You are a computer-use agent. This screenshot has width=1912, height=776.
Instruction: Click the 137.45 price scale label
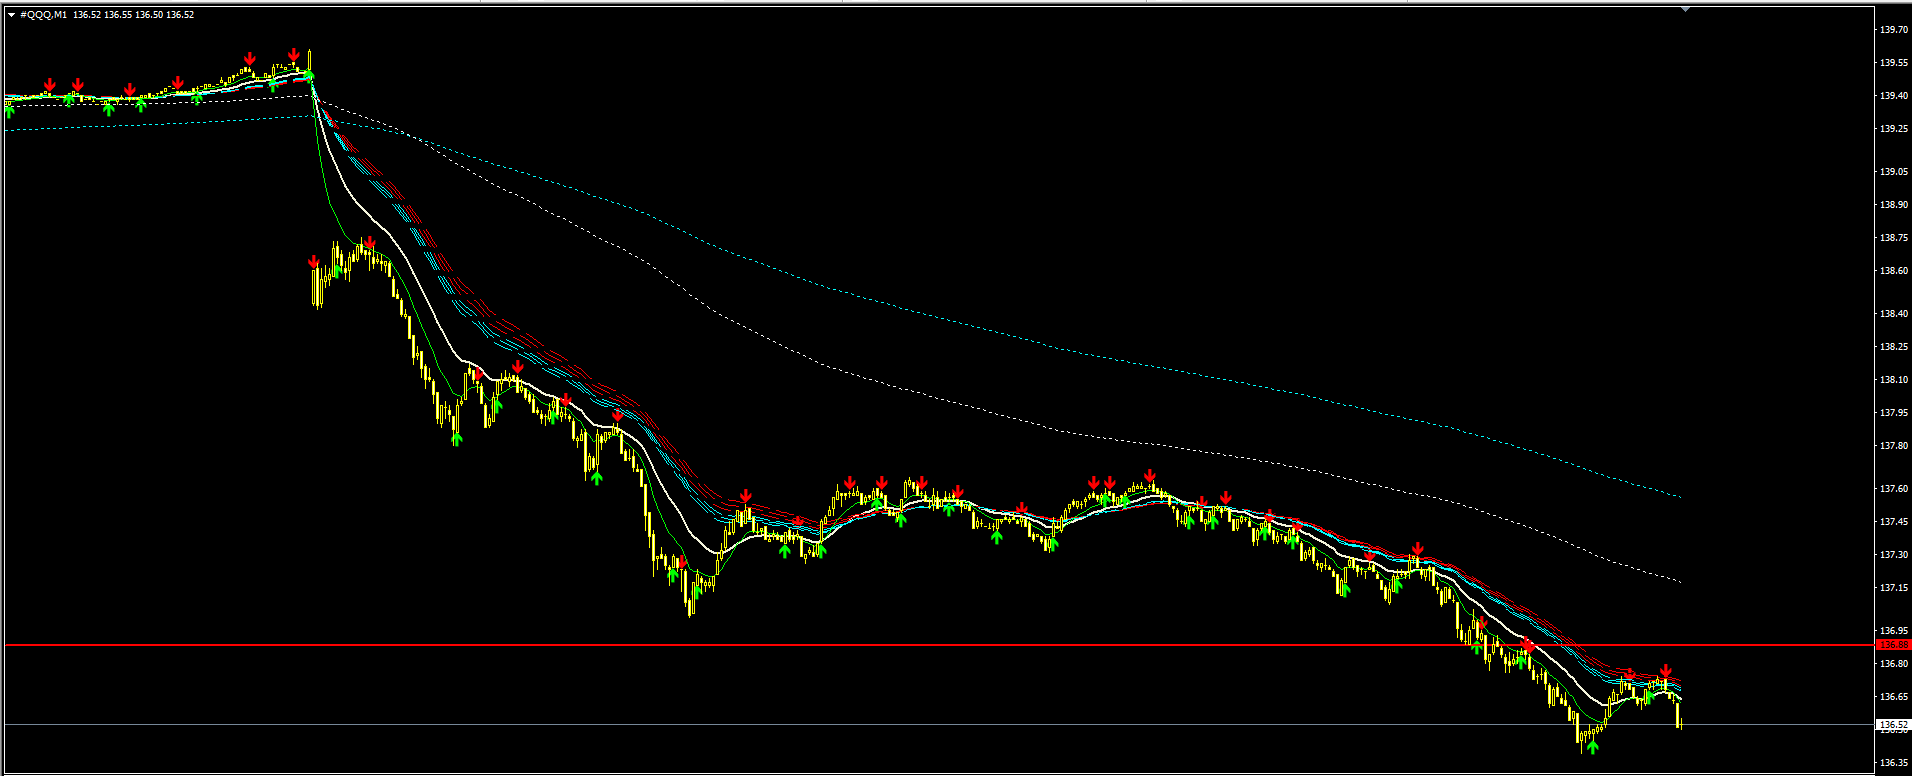click(1893, 522)
